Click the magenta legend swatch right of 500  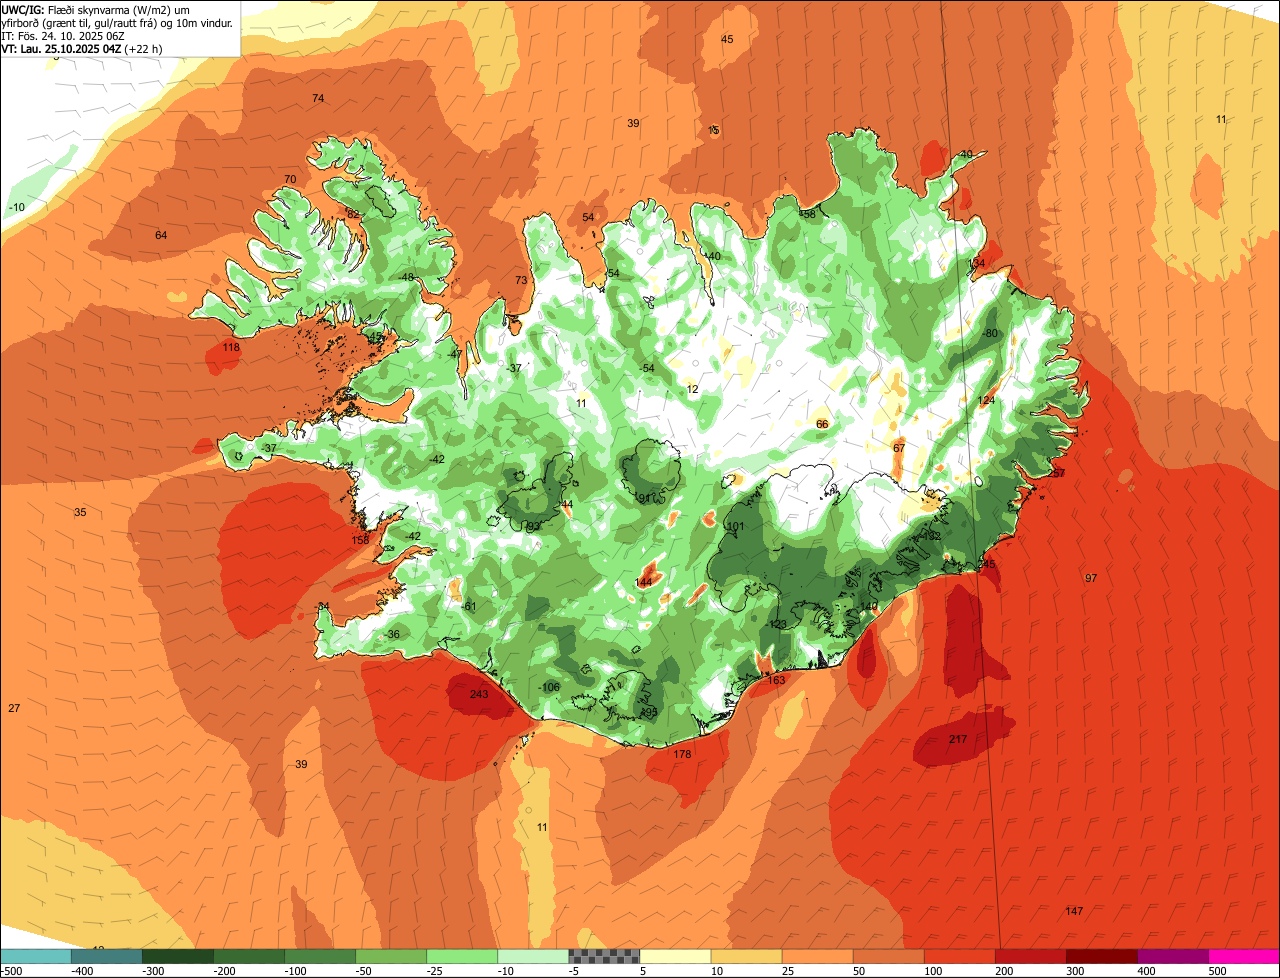[1244, 957]
